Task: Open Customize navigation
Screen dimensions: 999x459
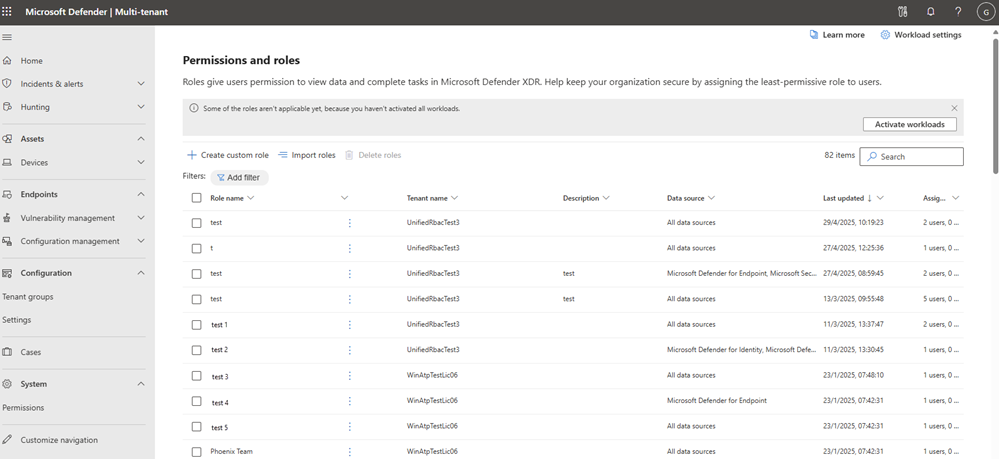Action: (x=59, y=440)
